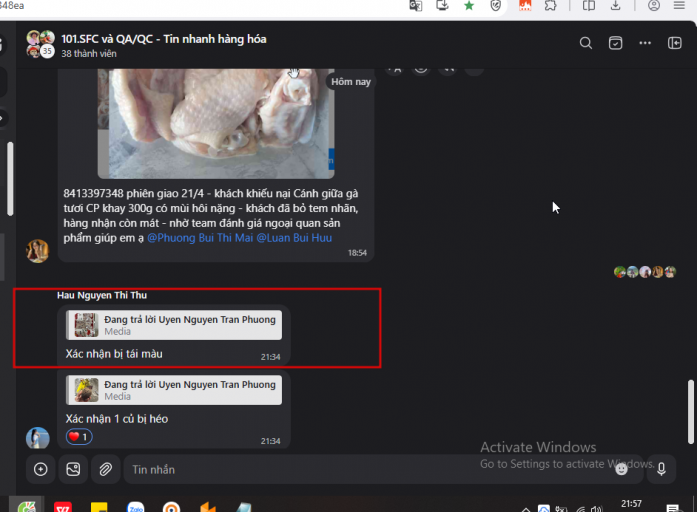
Task: Click the browser install app icon
Action: pos(442,6)
